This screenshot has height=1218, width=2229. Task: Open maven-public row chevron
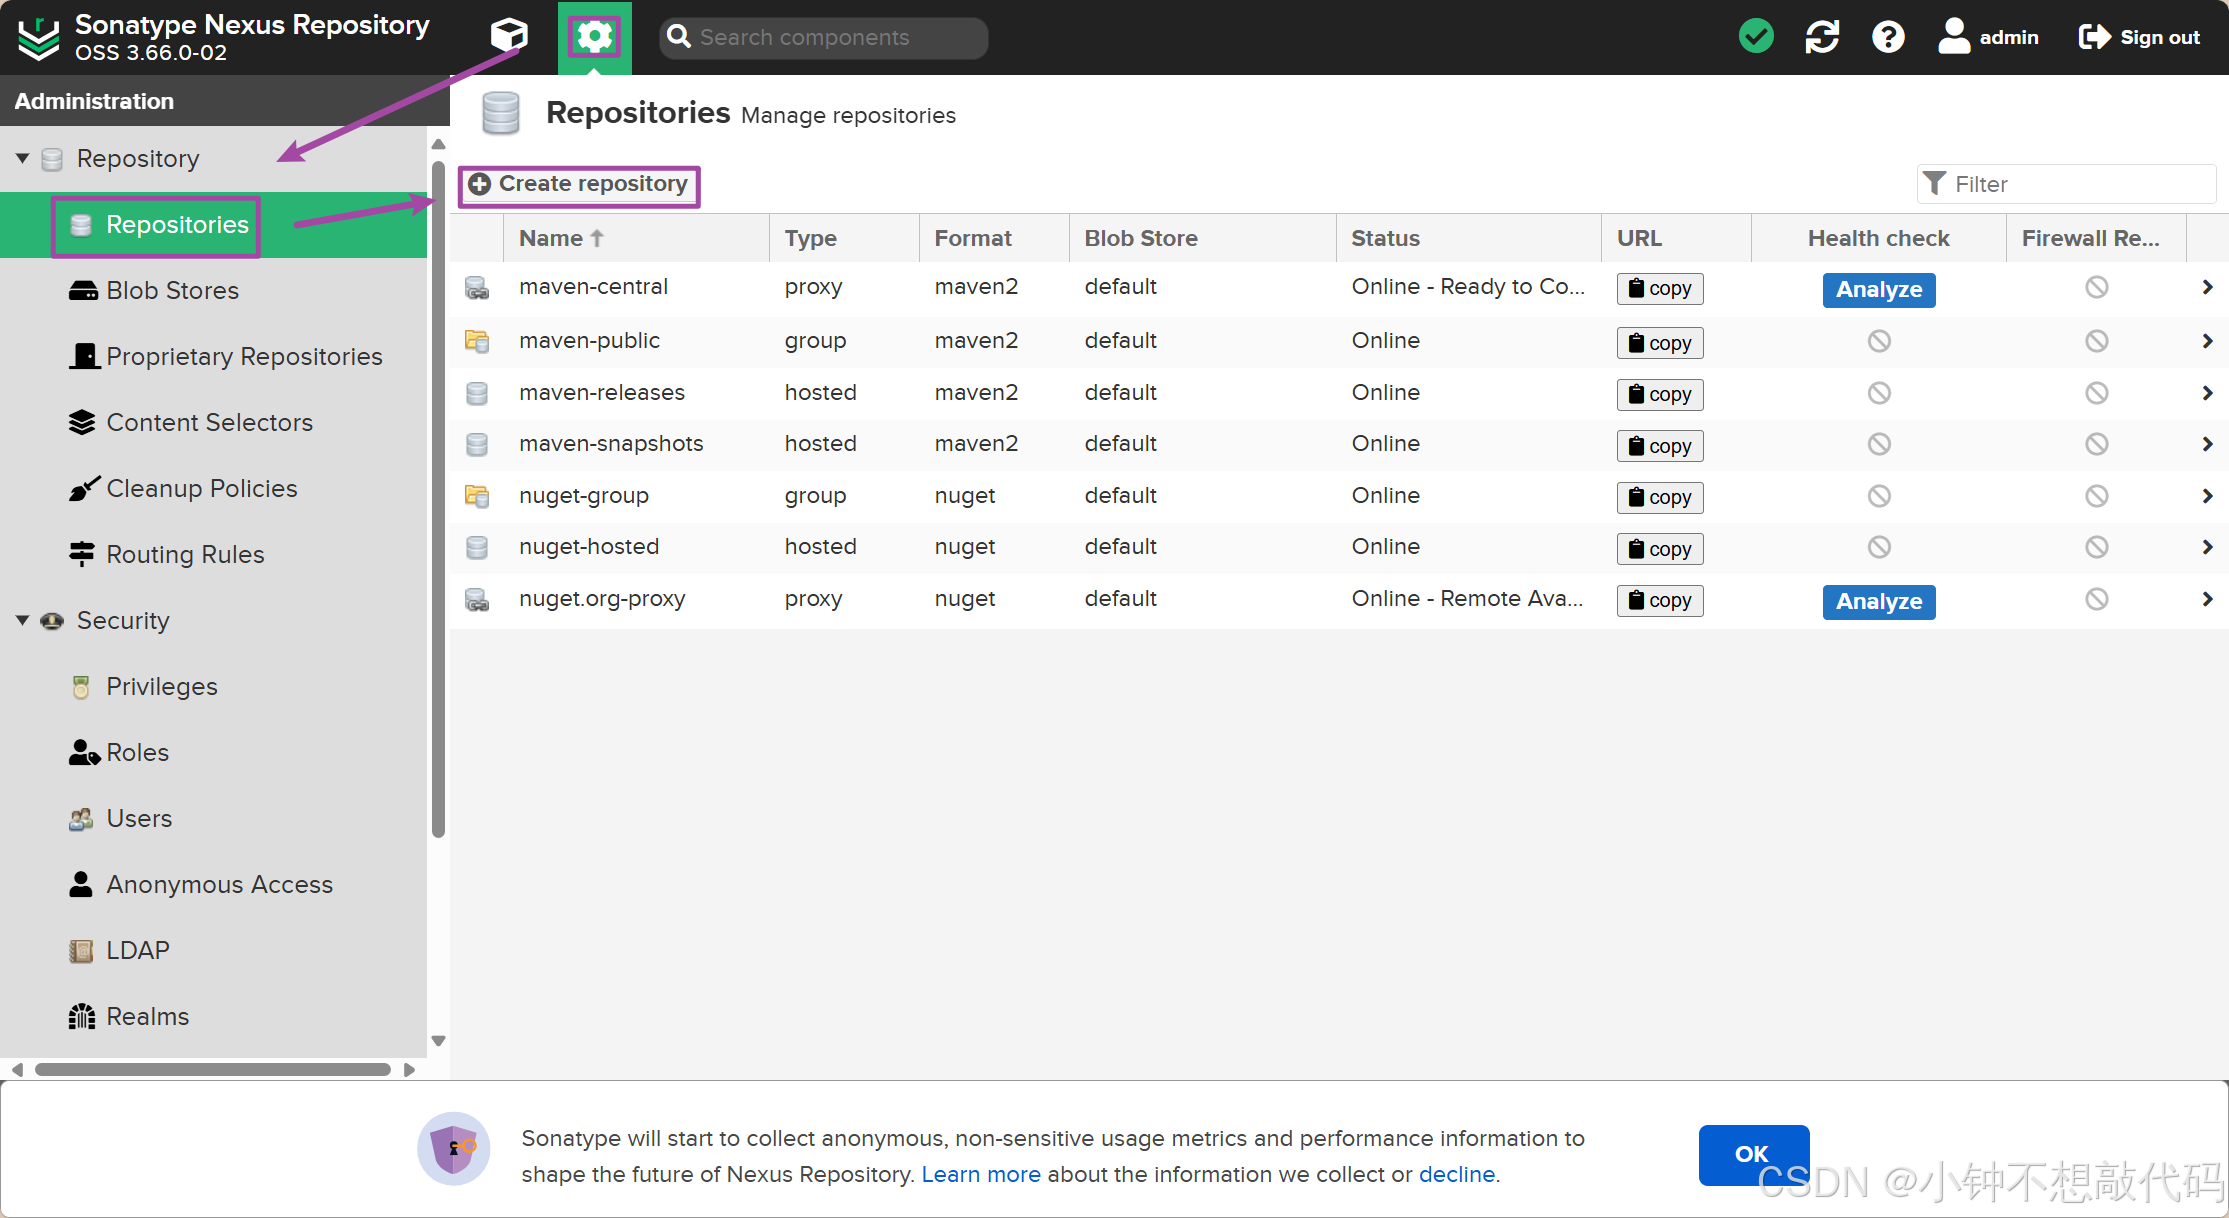(x=2207, y=342)
